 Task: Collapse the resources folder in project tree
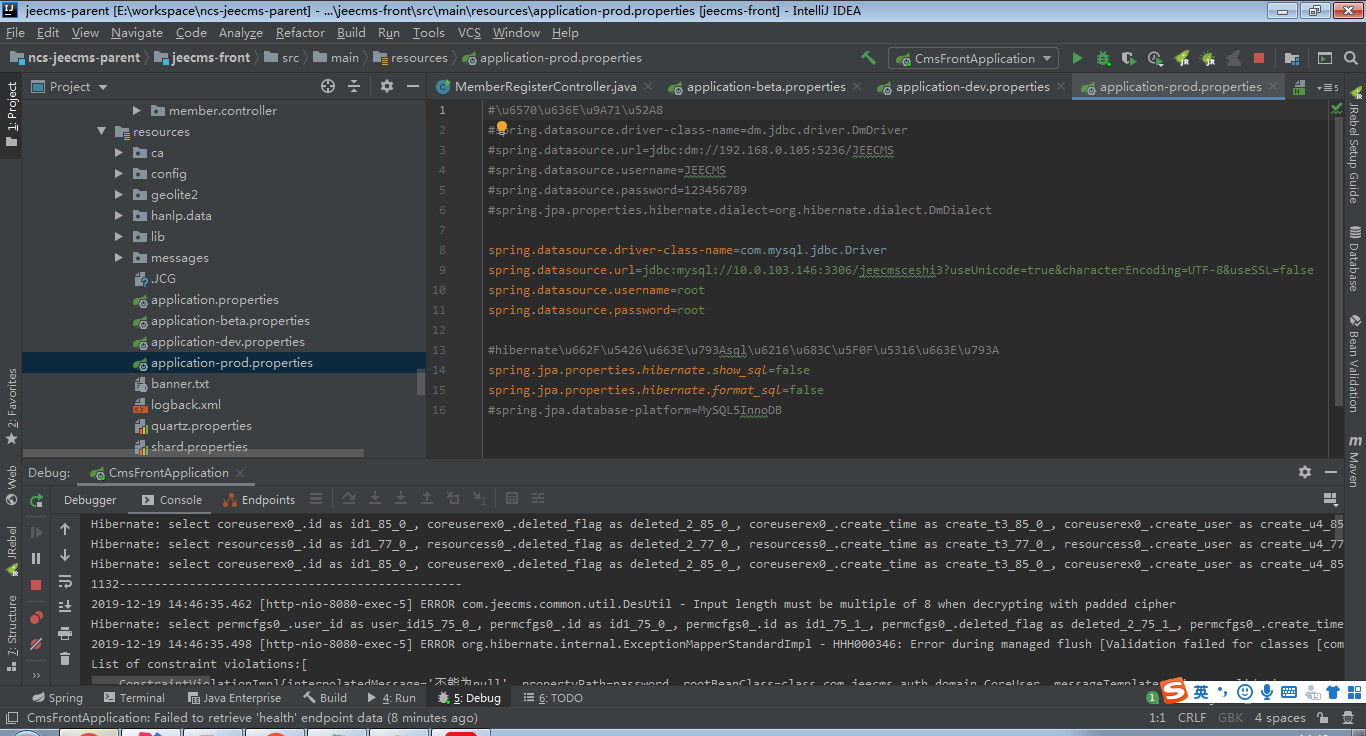pyautogui.click(x=101, y=132)
